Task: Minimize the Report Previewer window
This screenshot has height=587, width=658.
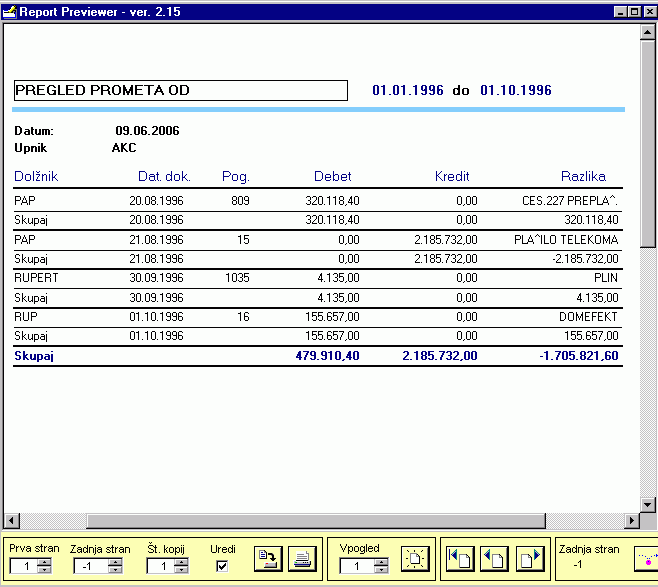Action: click(620, 12)
